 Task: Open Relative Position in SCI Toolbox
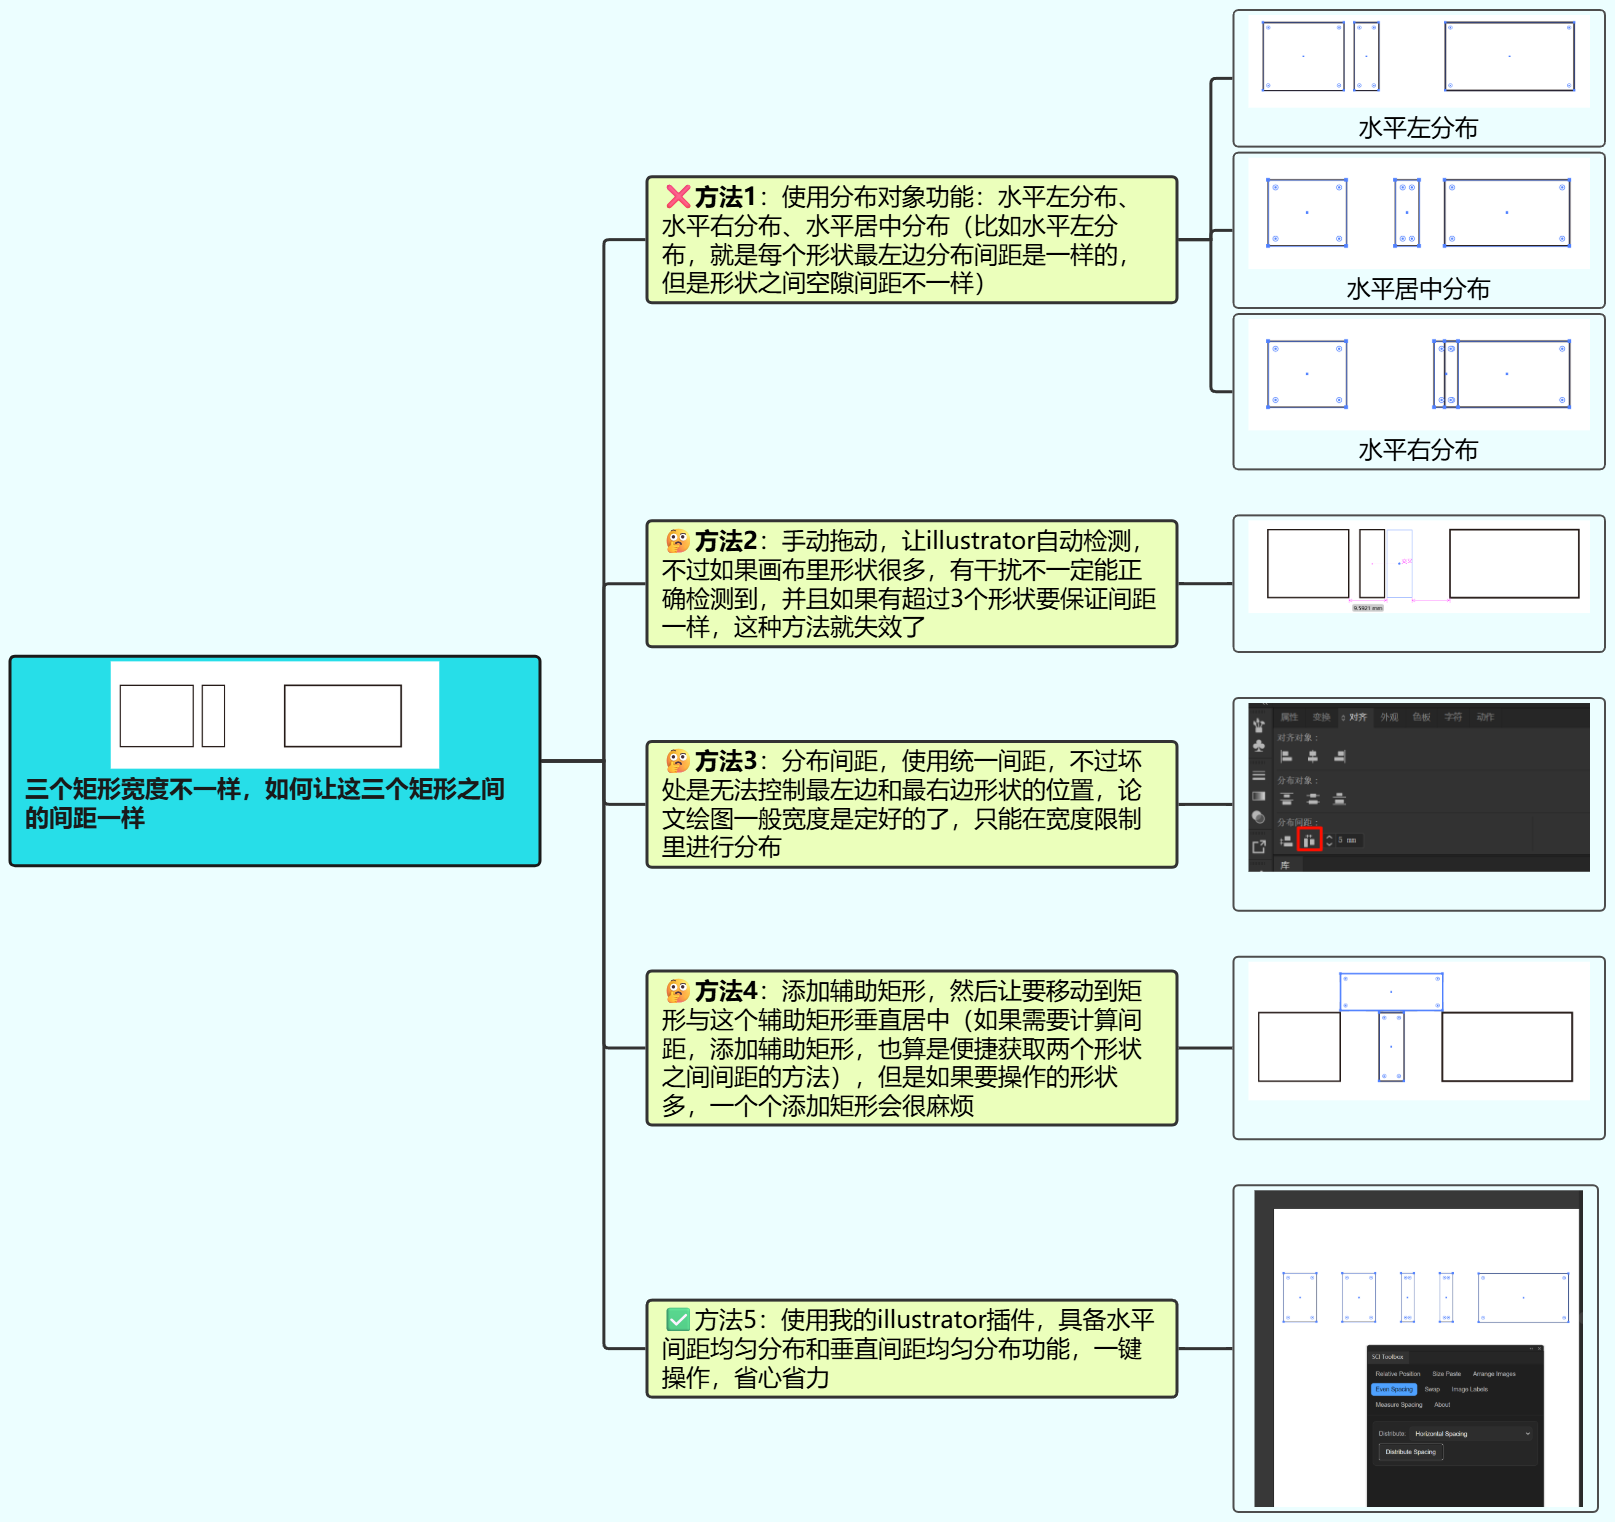(1398, 1374)
